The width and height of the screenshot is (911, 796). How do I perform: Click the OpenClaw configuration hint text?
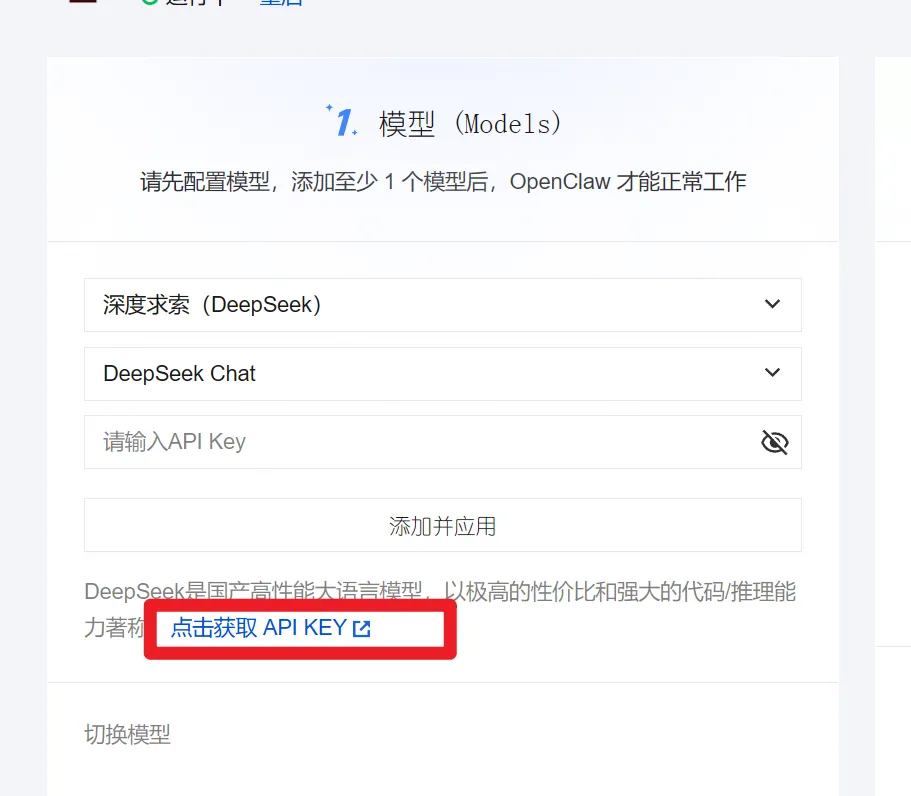[443, 182]
